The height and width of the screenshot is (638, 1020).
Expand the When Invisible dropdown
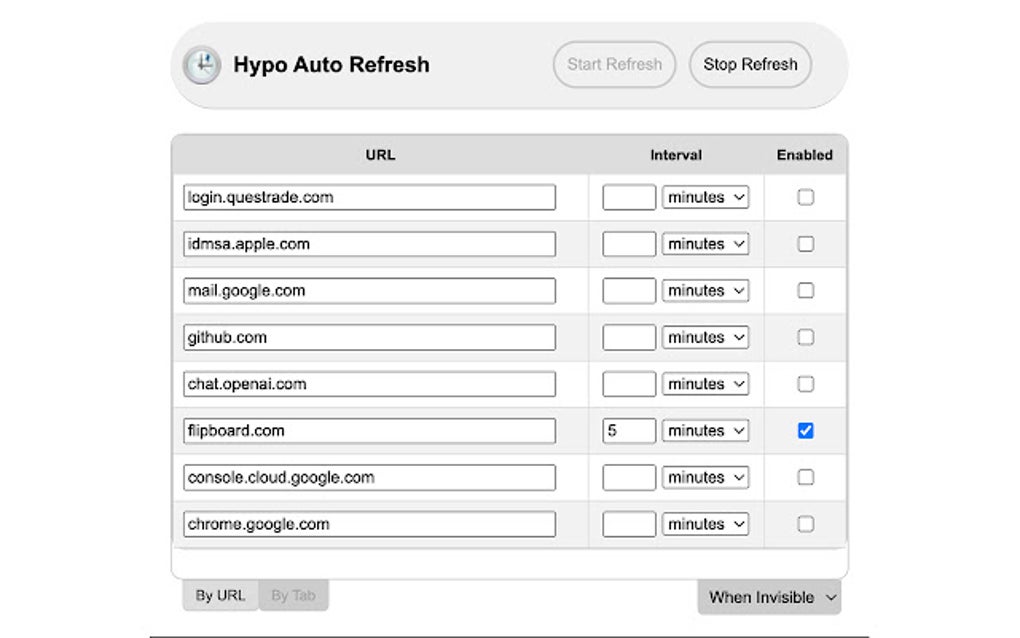pyautogui.click(x=769, y=595)
